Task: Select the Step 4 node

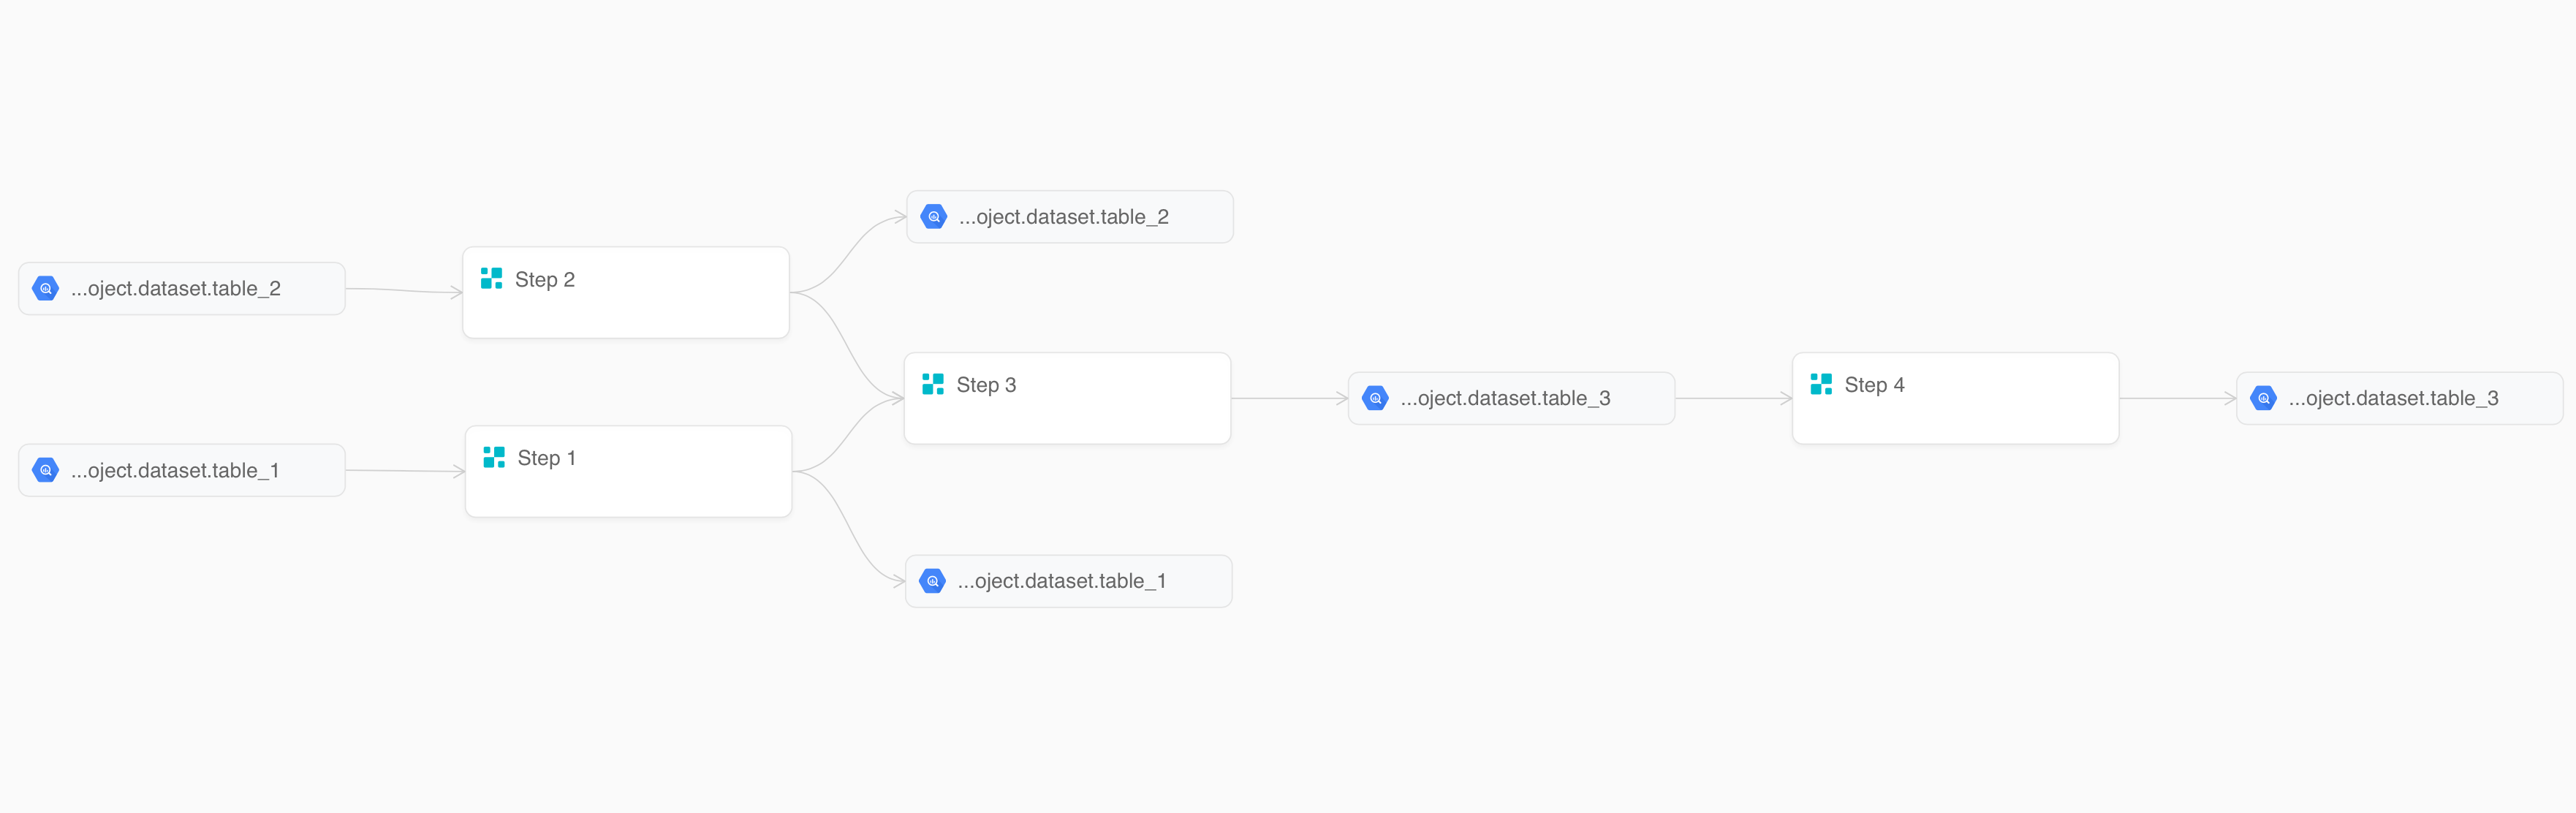Action: pyautogui.click(x=1955, y=398)
